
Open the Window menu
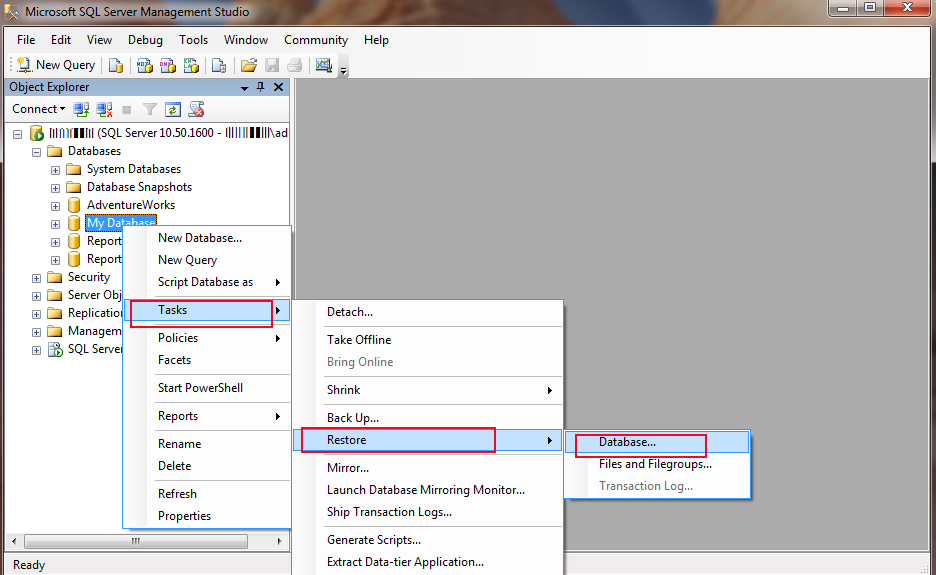click(x=246, y=40)
